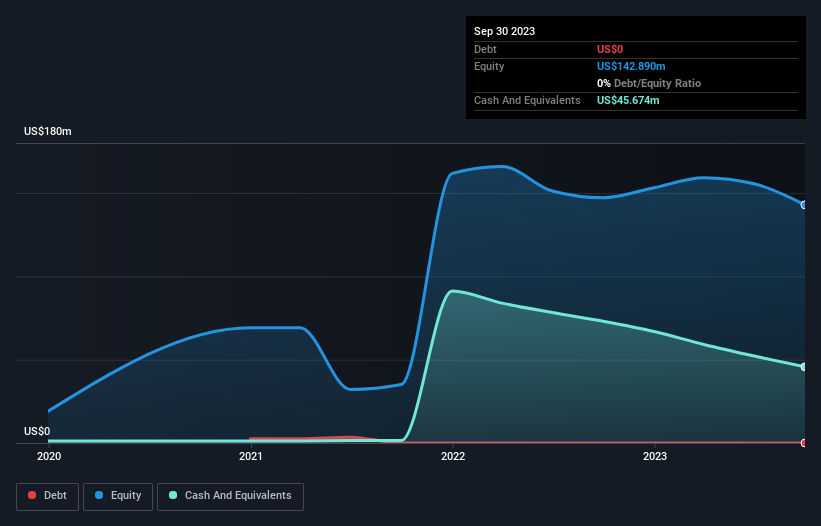The image size is (821, 526).
Task: Click the blue Equity endpoint marker
Action: (x=804, y=205)
